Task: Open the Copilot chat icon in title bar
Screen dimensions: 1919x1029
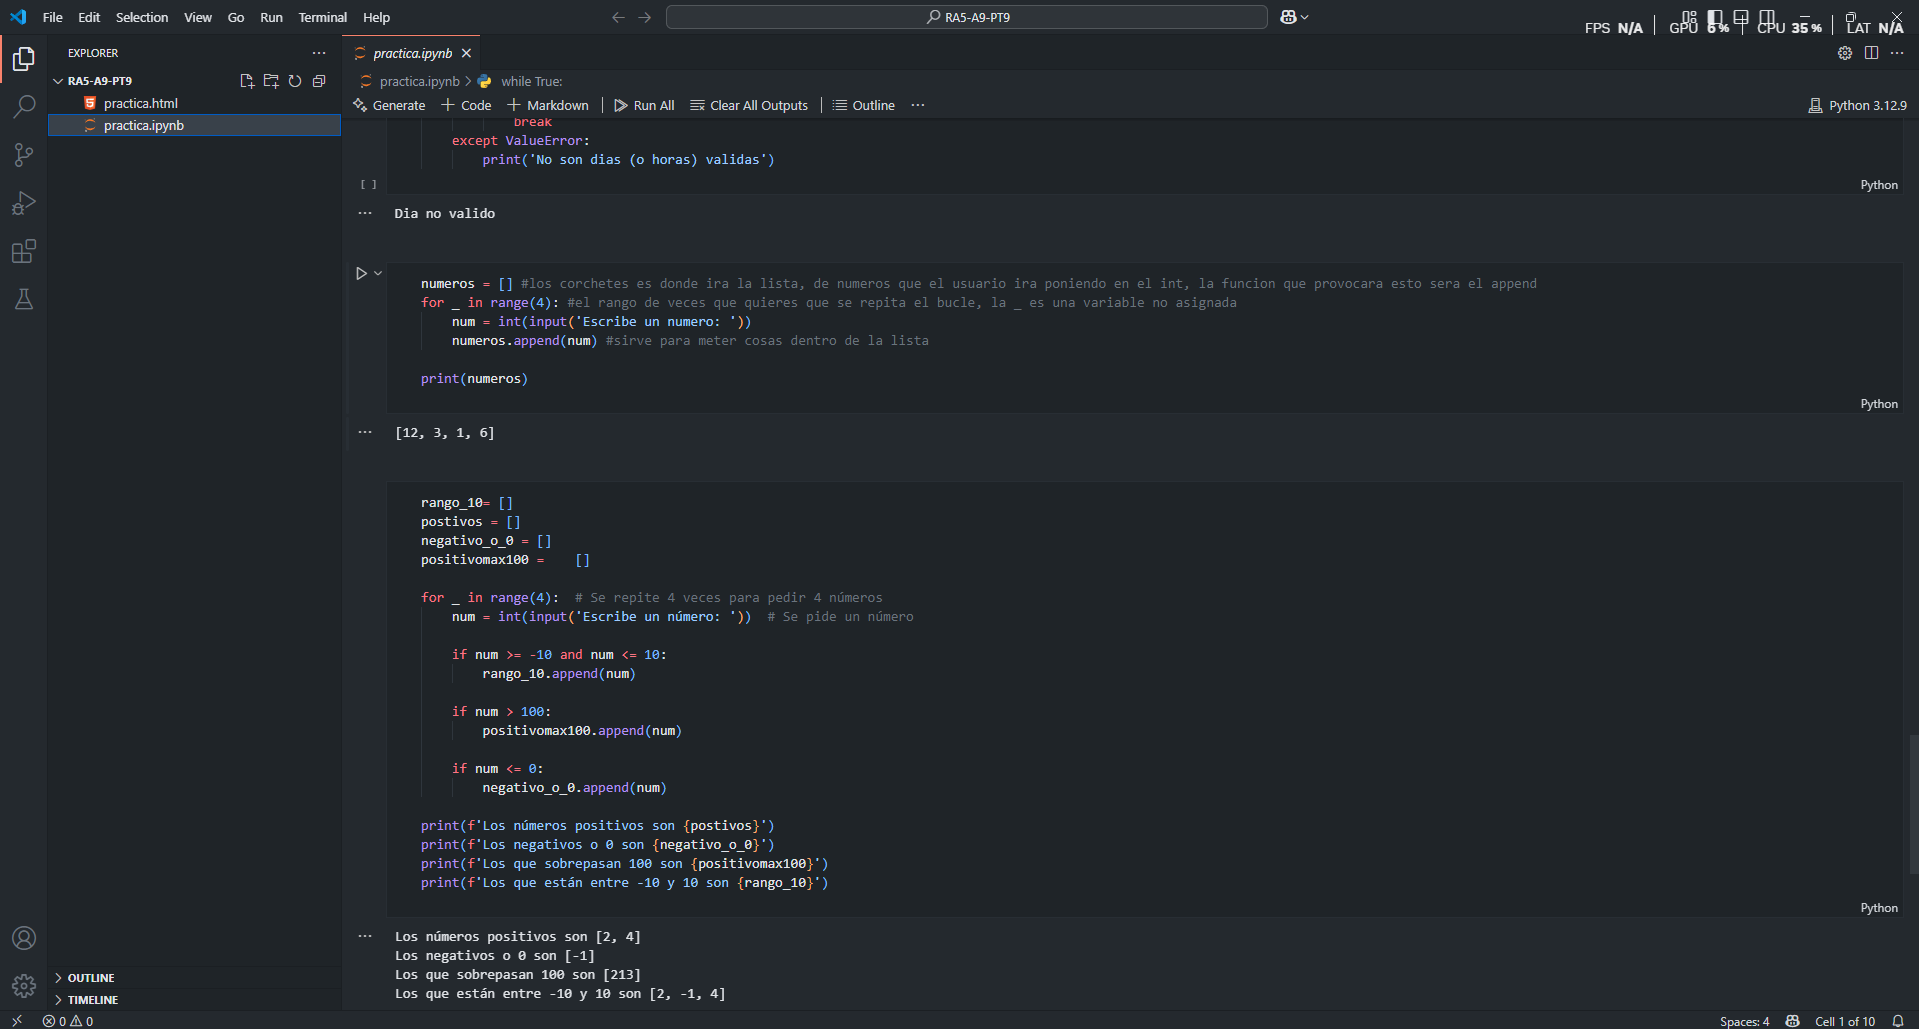Action: (x=1288, y=17)
